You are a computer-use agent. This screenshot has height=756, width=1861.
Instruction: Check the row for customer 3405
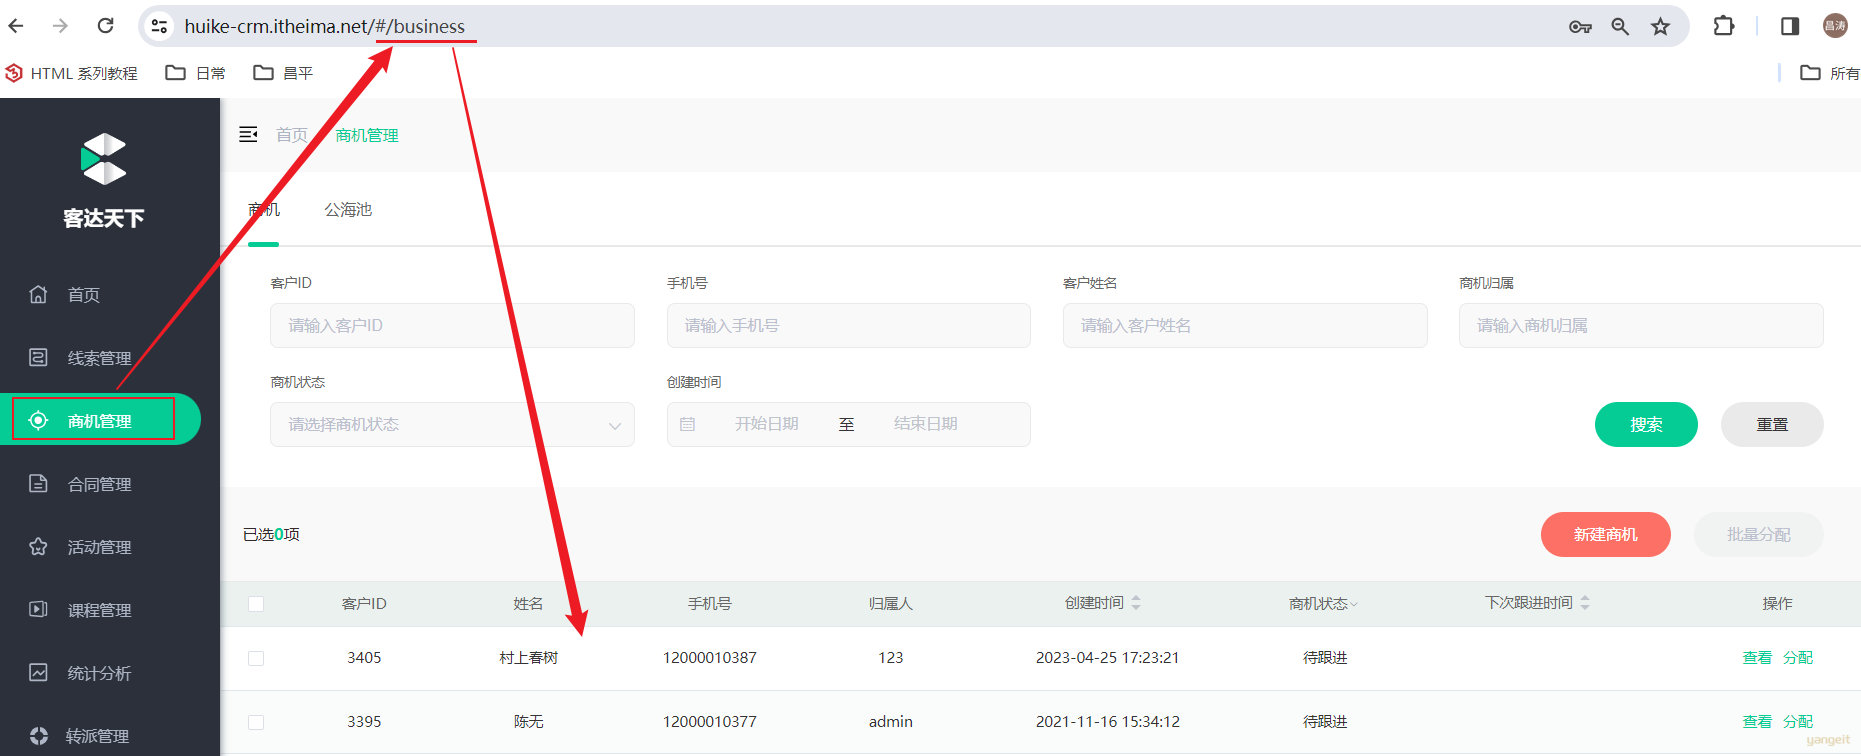click(256, 658)
